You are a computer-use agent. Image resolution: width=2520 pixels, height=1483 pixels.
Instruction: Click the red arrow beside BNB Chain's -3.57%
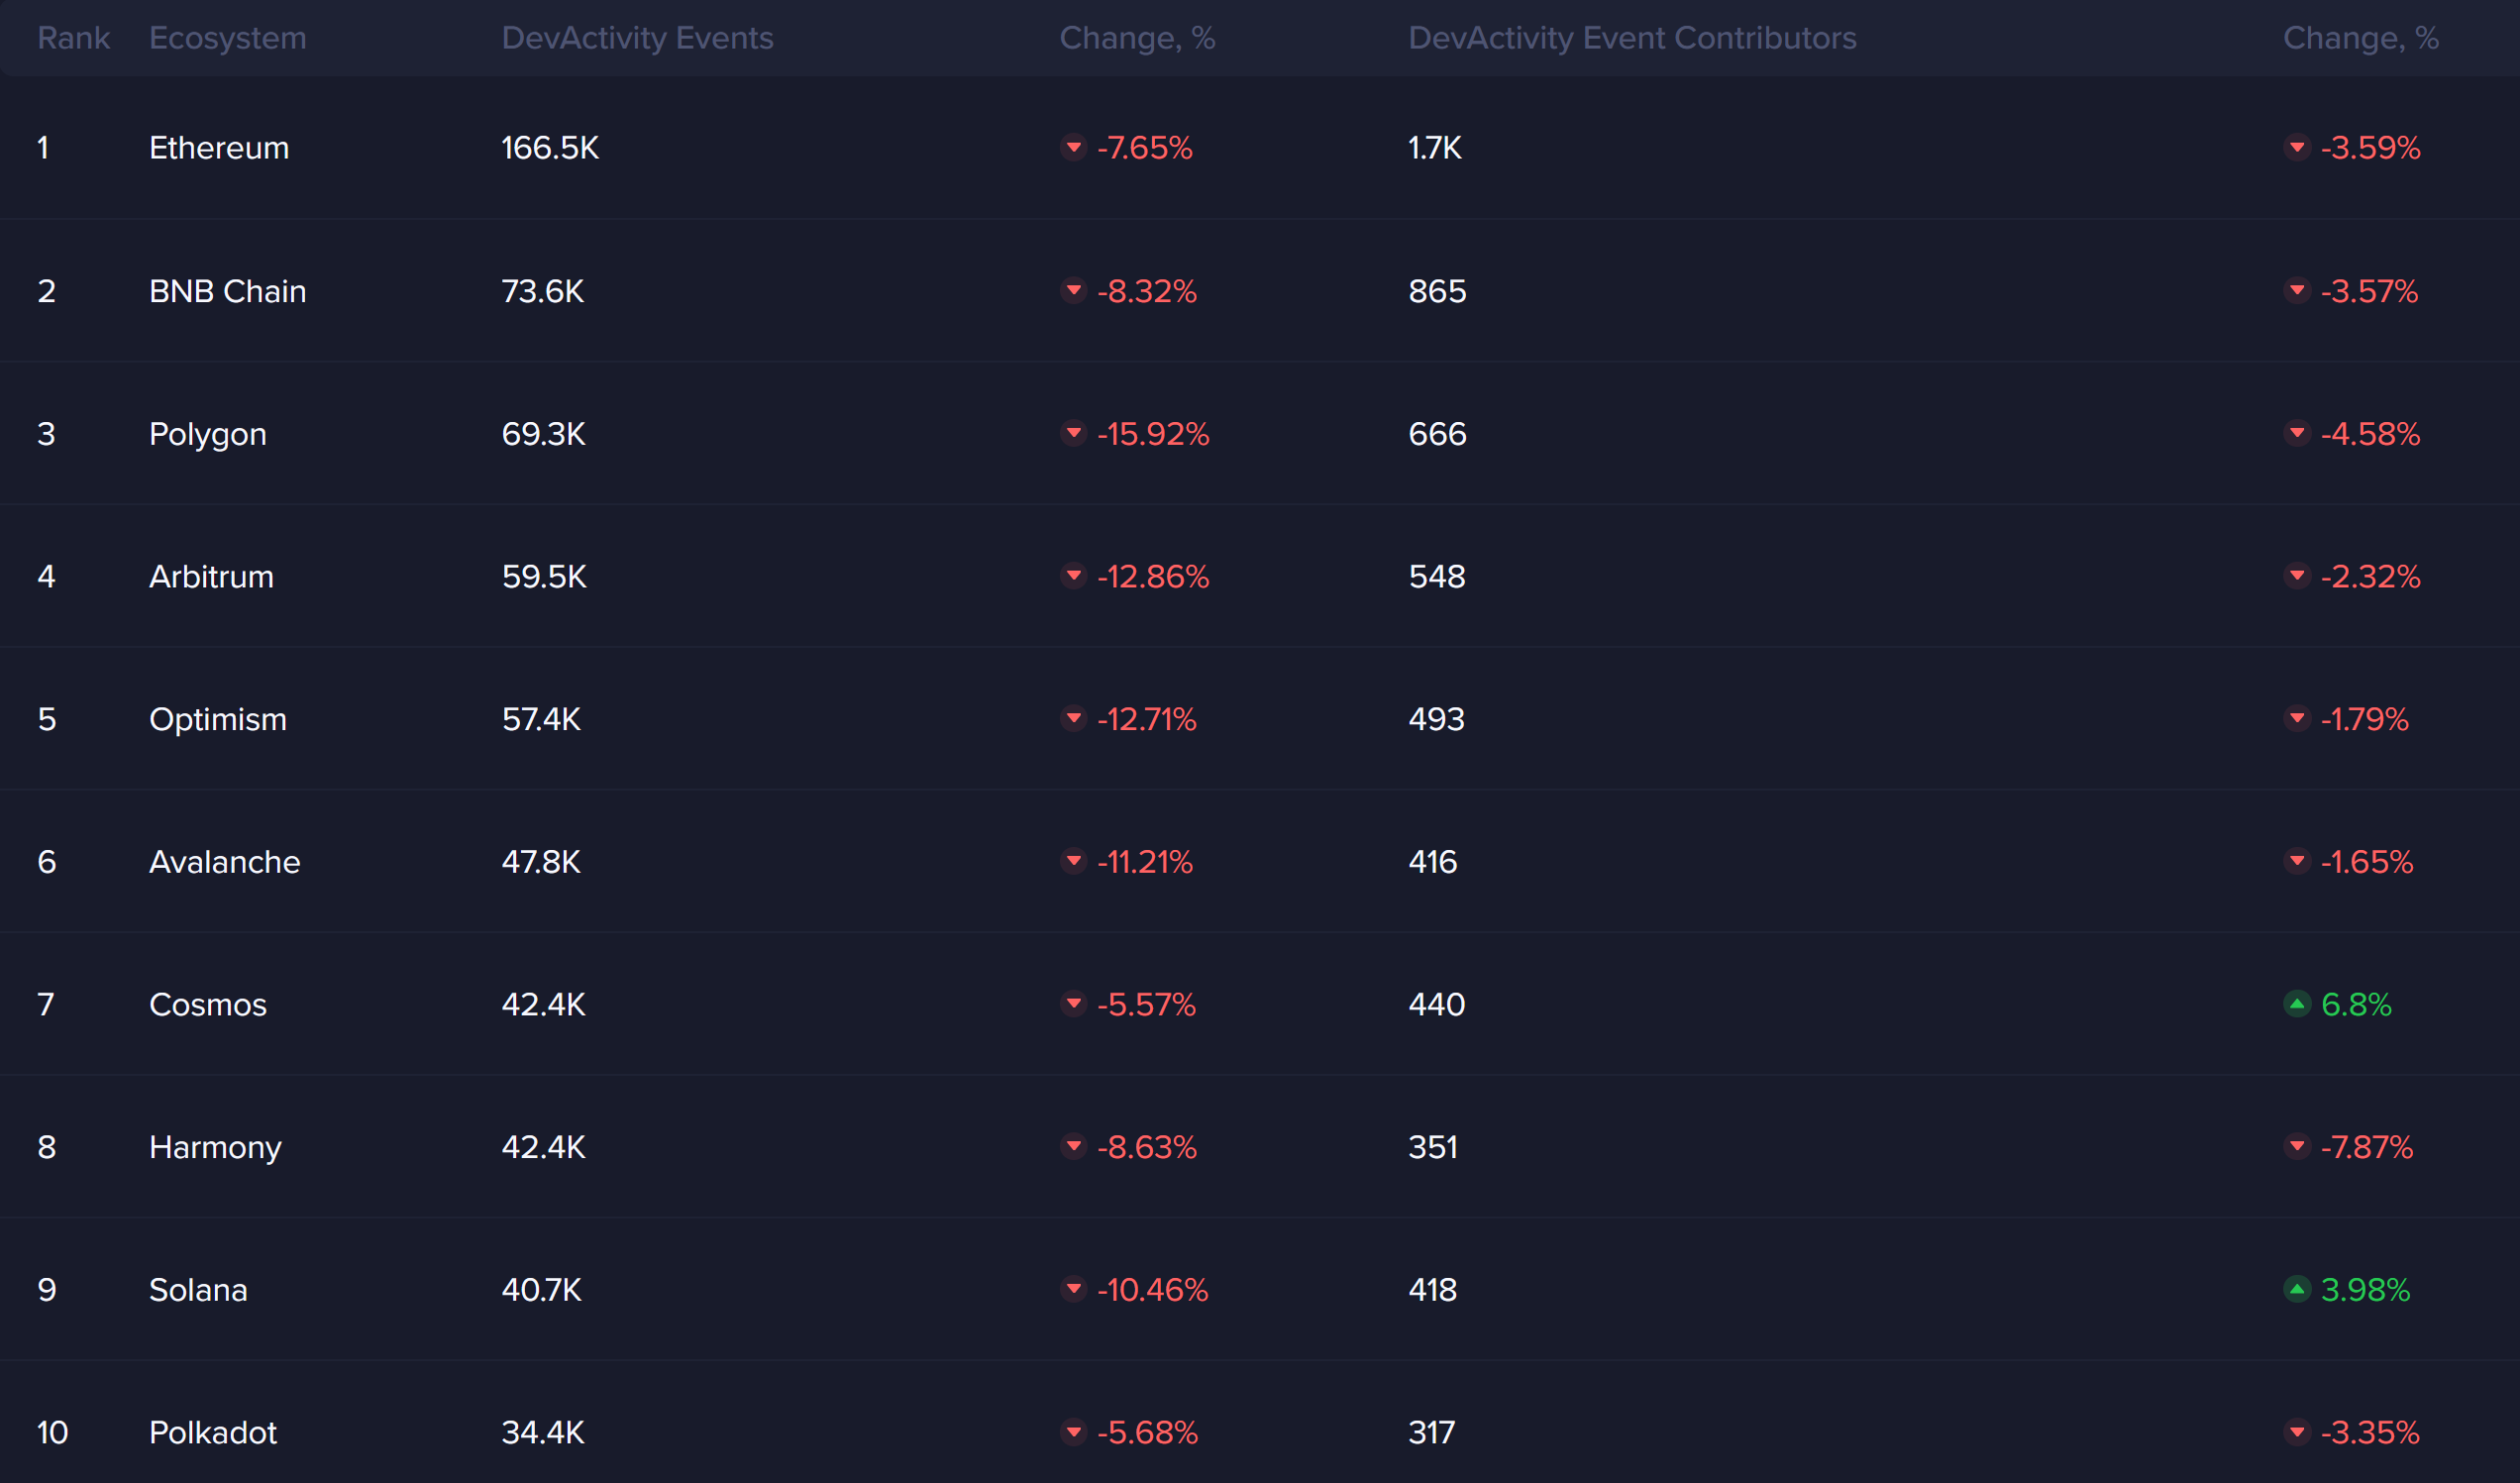coord(2297,291)
